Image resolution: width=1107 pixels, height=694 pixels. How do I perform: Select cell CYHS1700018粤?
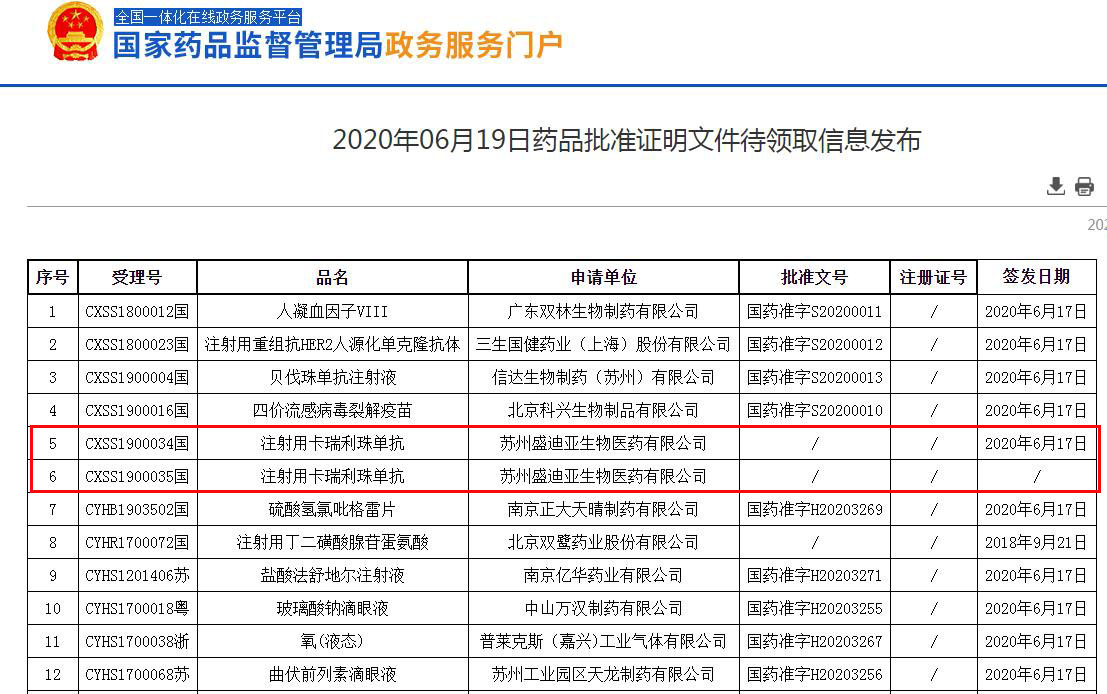[x=137, y=609]
